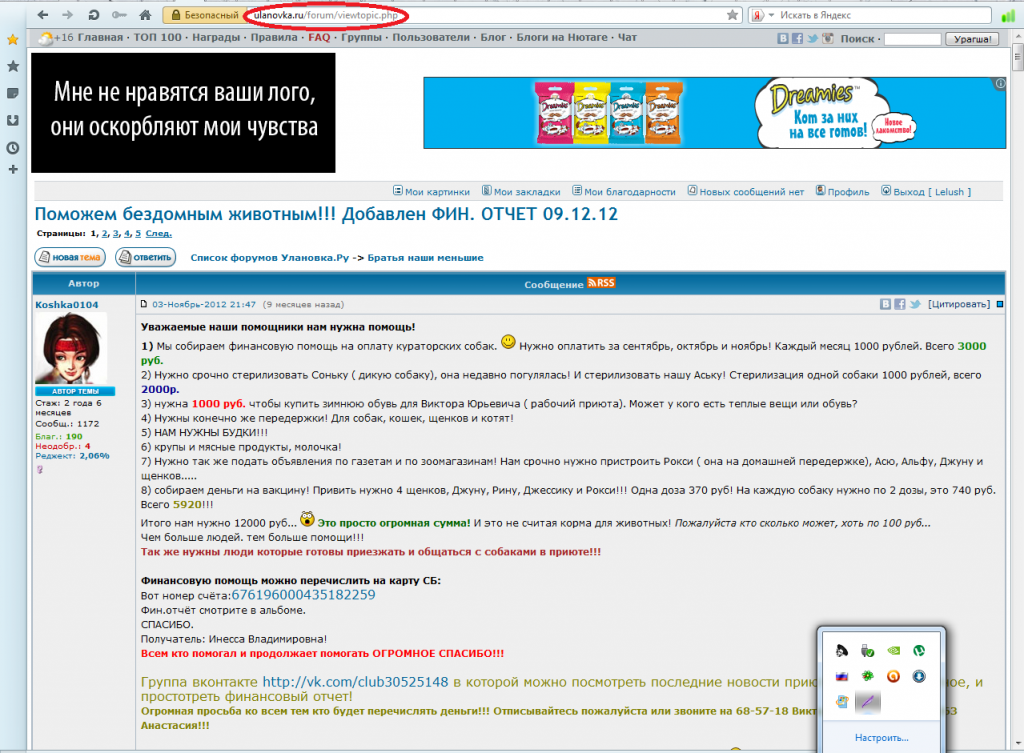Image resolution: width=1024 pixels, height=753 pixels.
Task: Open Правила in the forum menu
Action: point(274,37)
